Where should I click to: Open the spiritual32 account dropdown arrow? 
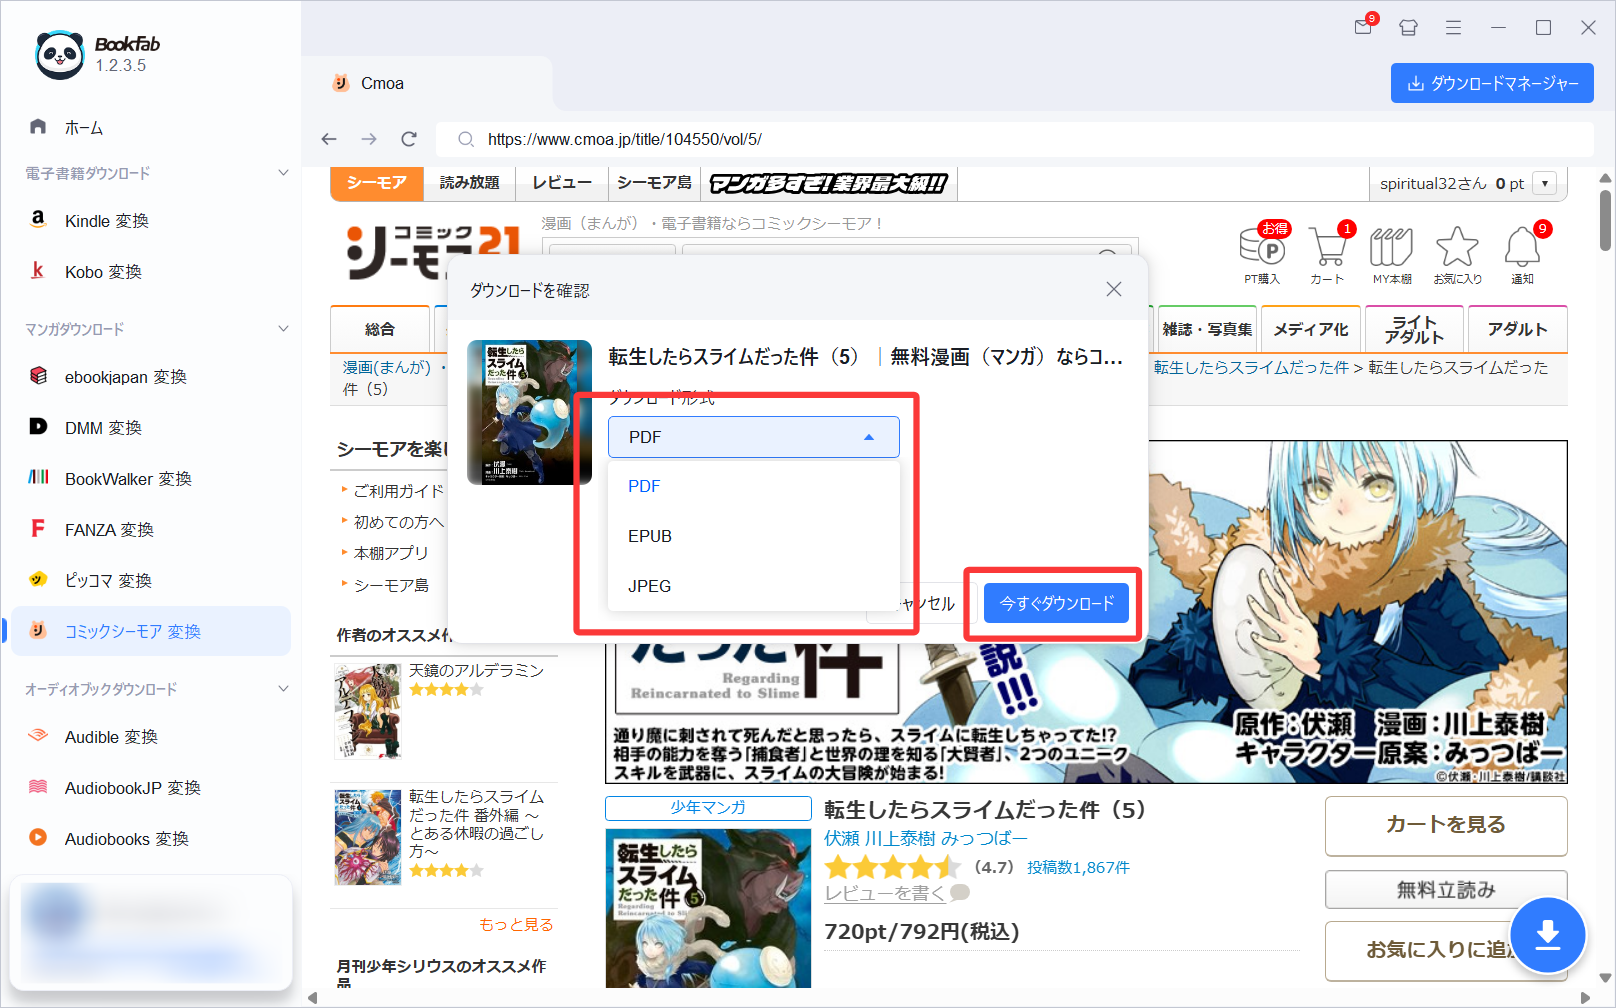tap(1545, 184)
